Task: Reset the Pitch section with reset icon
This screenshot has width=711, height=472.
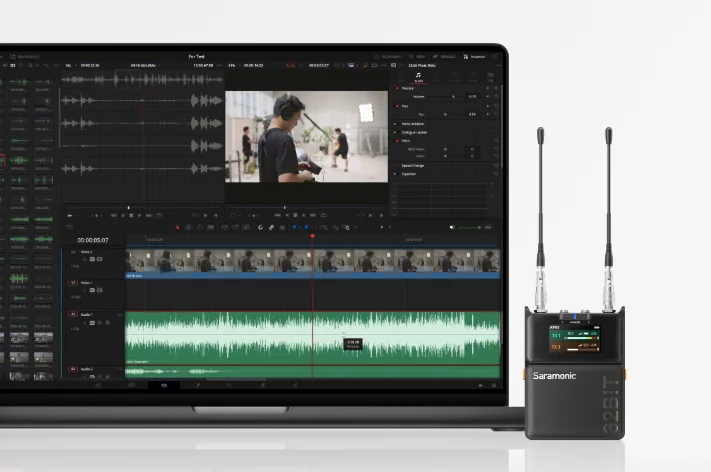Action: pyautogui.click(x=496, y=141)
